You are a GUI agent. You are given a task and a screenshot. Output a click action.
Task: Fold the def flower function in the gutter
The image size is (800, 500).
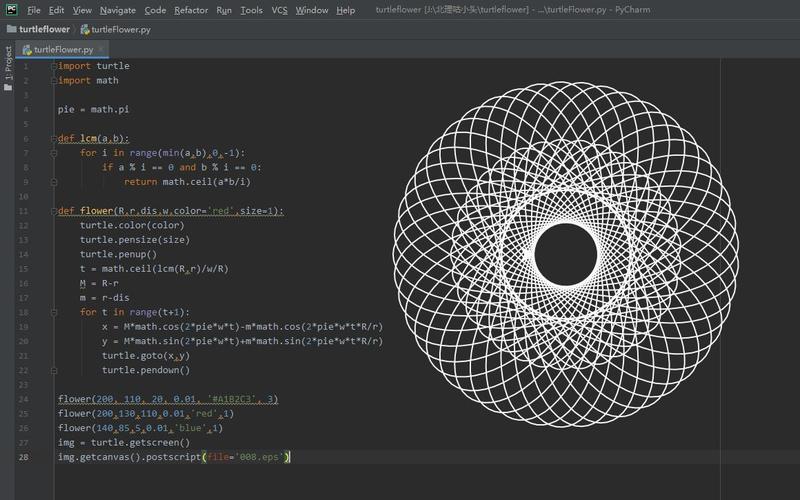[53, 211]
